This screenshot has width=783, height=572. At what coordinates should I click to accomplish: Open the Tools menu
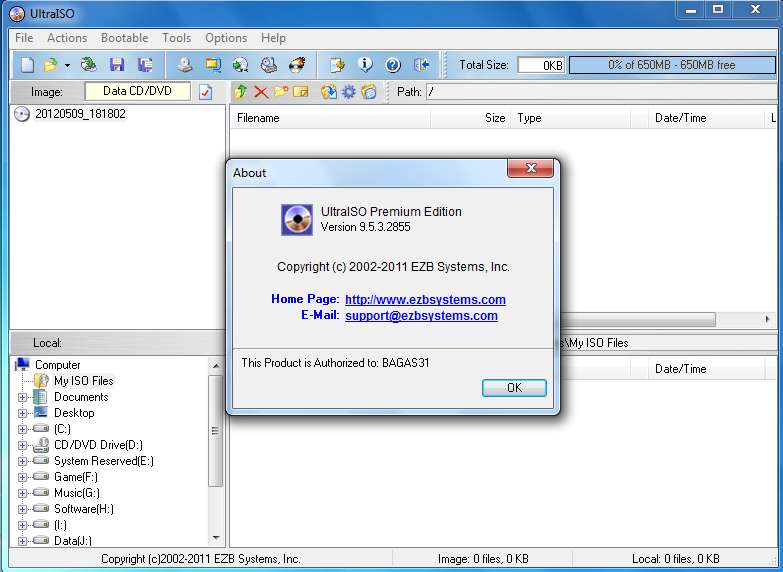coord(176,38)
